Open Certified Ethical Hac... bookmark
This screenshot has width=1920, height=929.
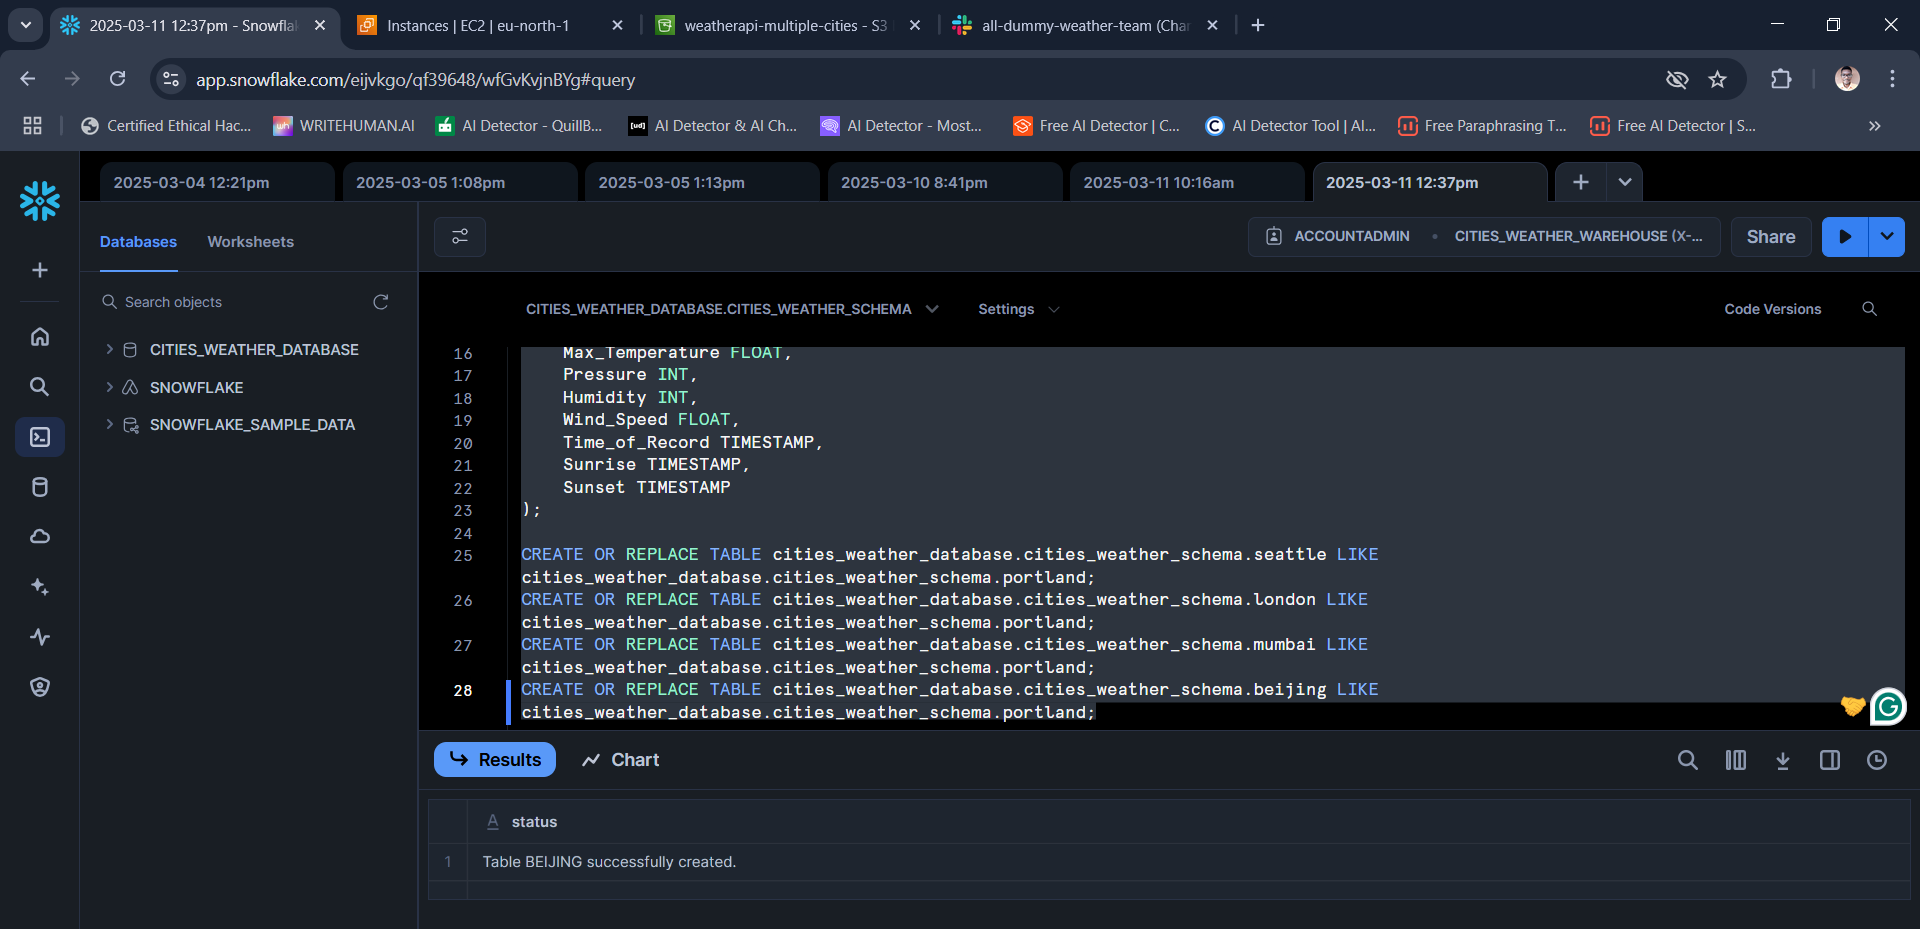(x=166, y=126)
